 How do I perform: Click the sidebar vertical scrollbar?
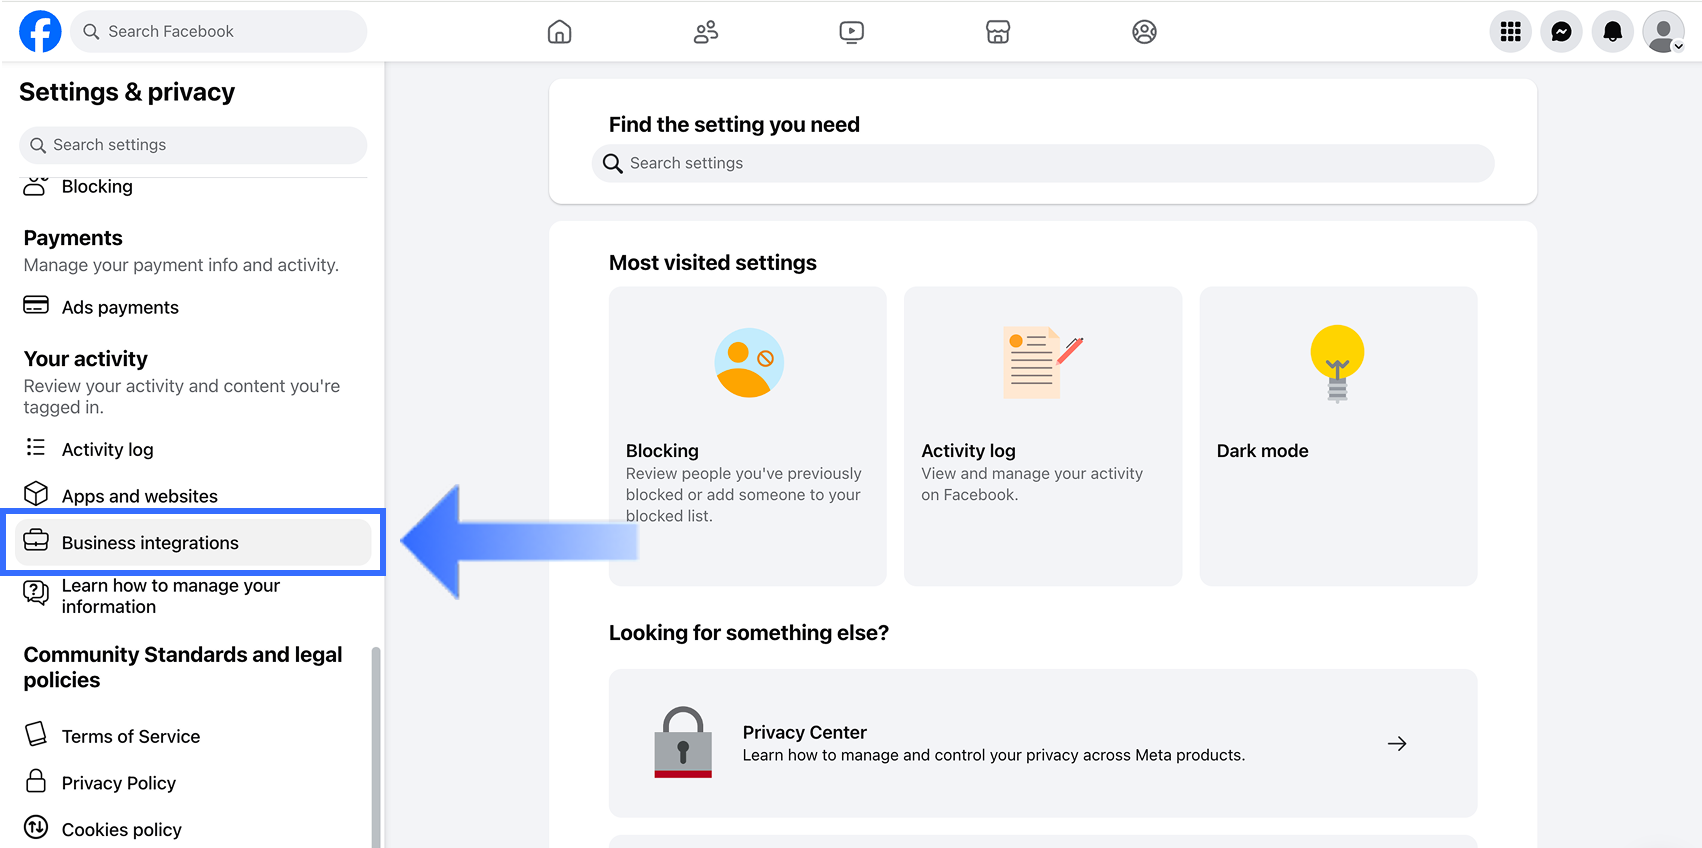[376, 747]
